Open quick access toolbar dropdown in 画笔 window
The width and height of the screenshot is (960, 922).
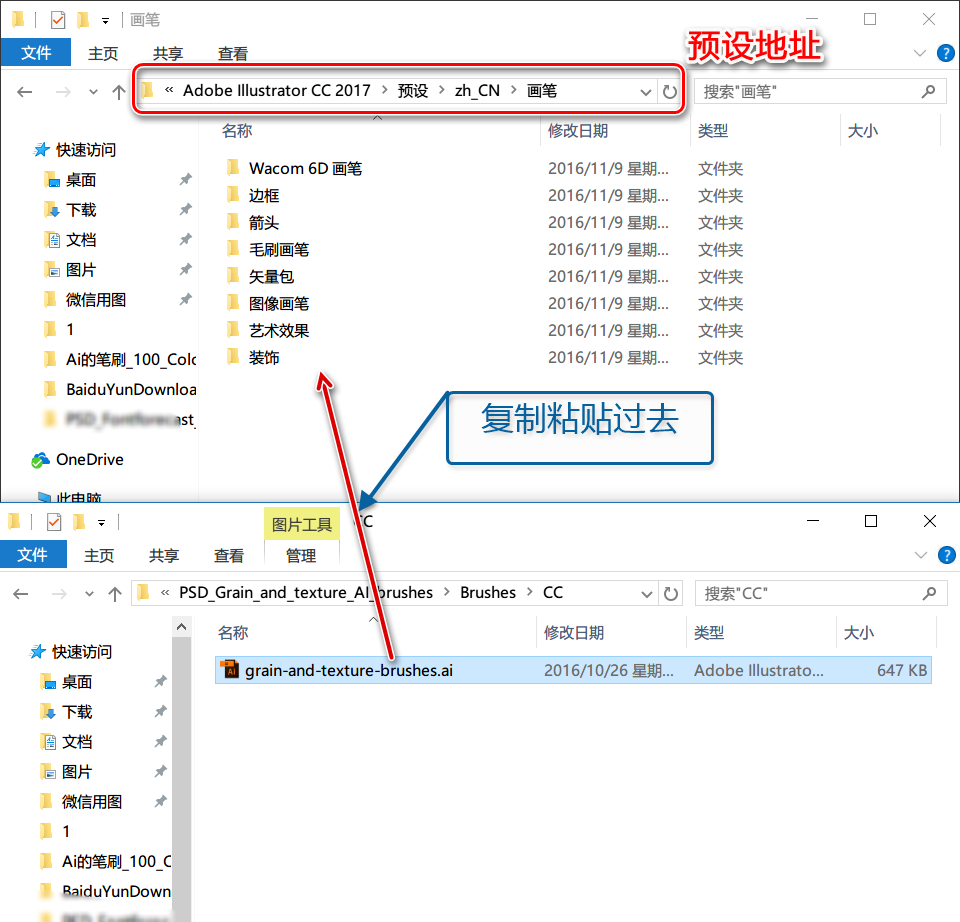point(105,21)
